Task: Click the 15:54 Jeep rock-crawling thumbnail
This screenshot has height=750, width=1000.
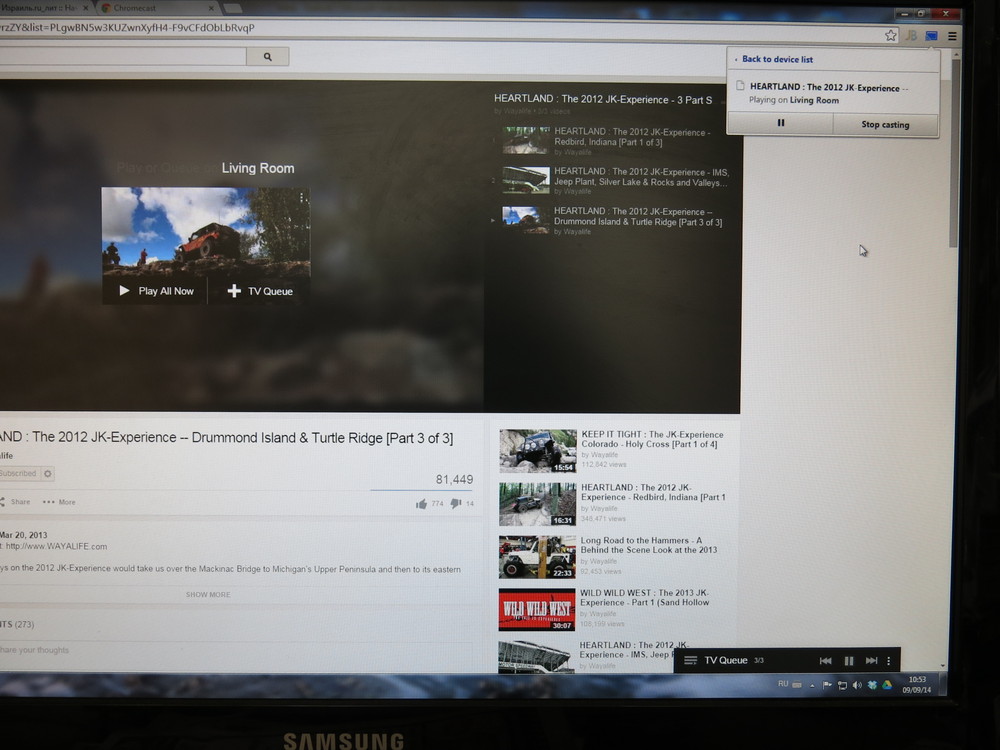Action: pos(538,451)
